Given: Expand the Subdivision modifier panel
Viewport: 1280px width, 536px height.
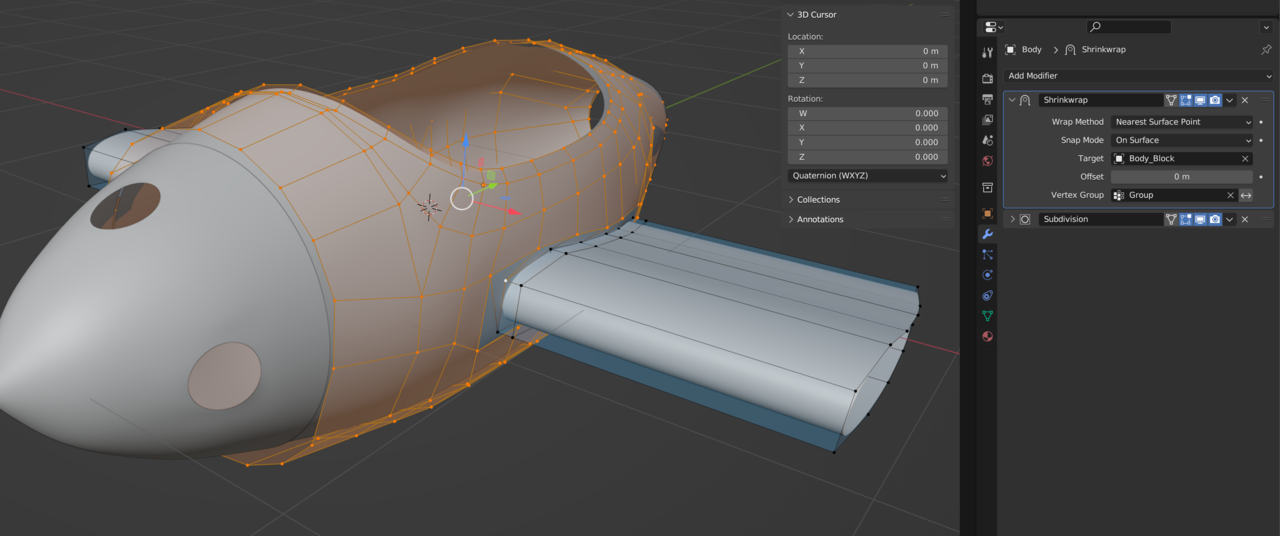Looking at the screenshot, I should tap(1012, 219).
